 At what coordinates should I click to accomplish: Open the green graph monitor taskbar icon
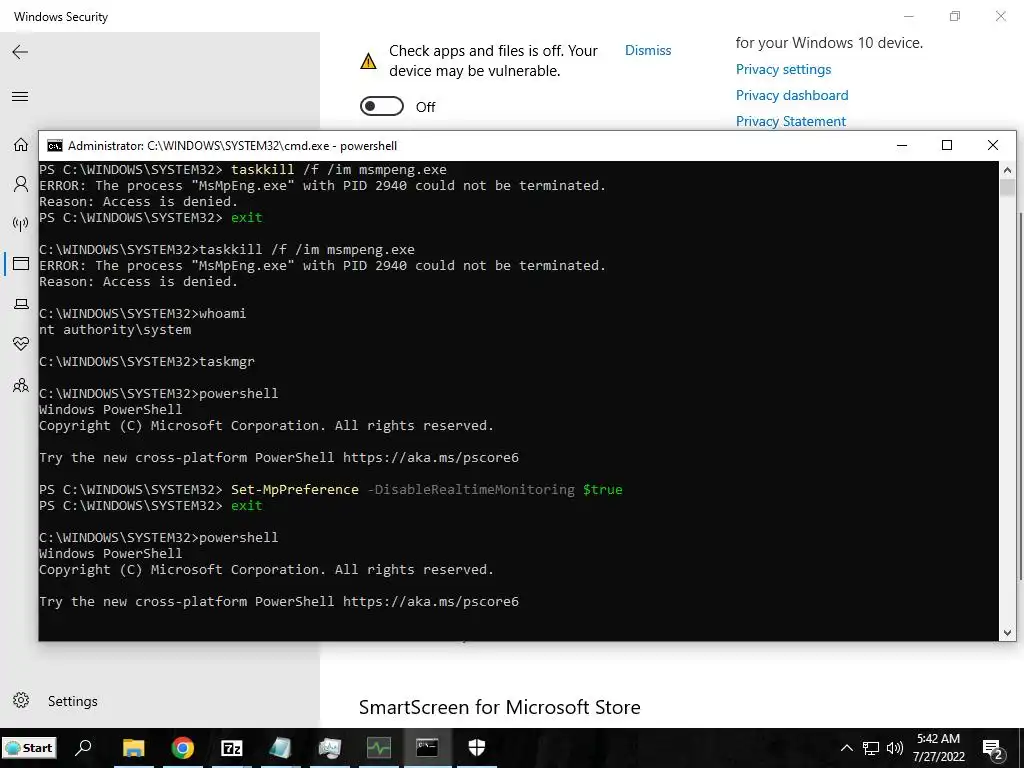coord(379,748)
